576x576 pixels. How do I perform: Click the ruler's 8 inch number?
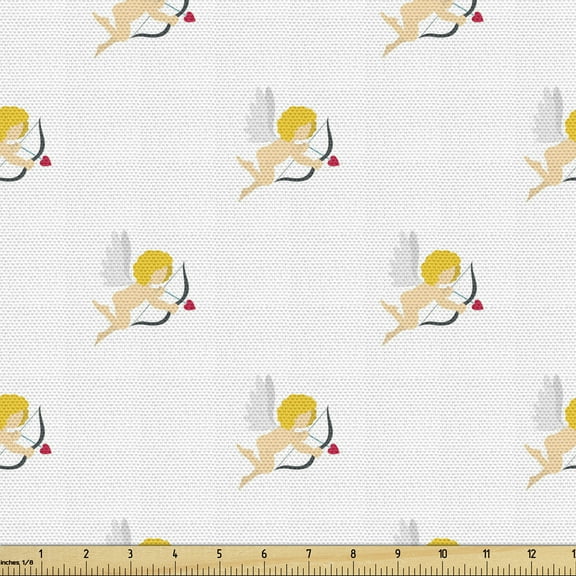[x=353, y=554]
